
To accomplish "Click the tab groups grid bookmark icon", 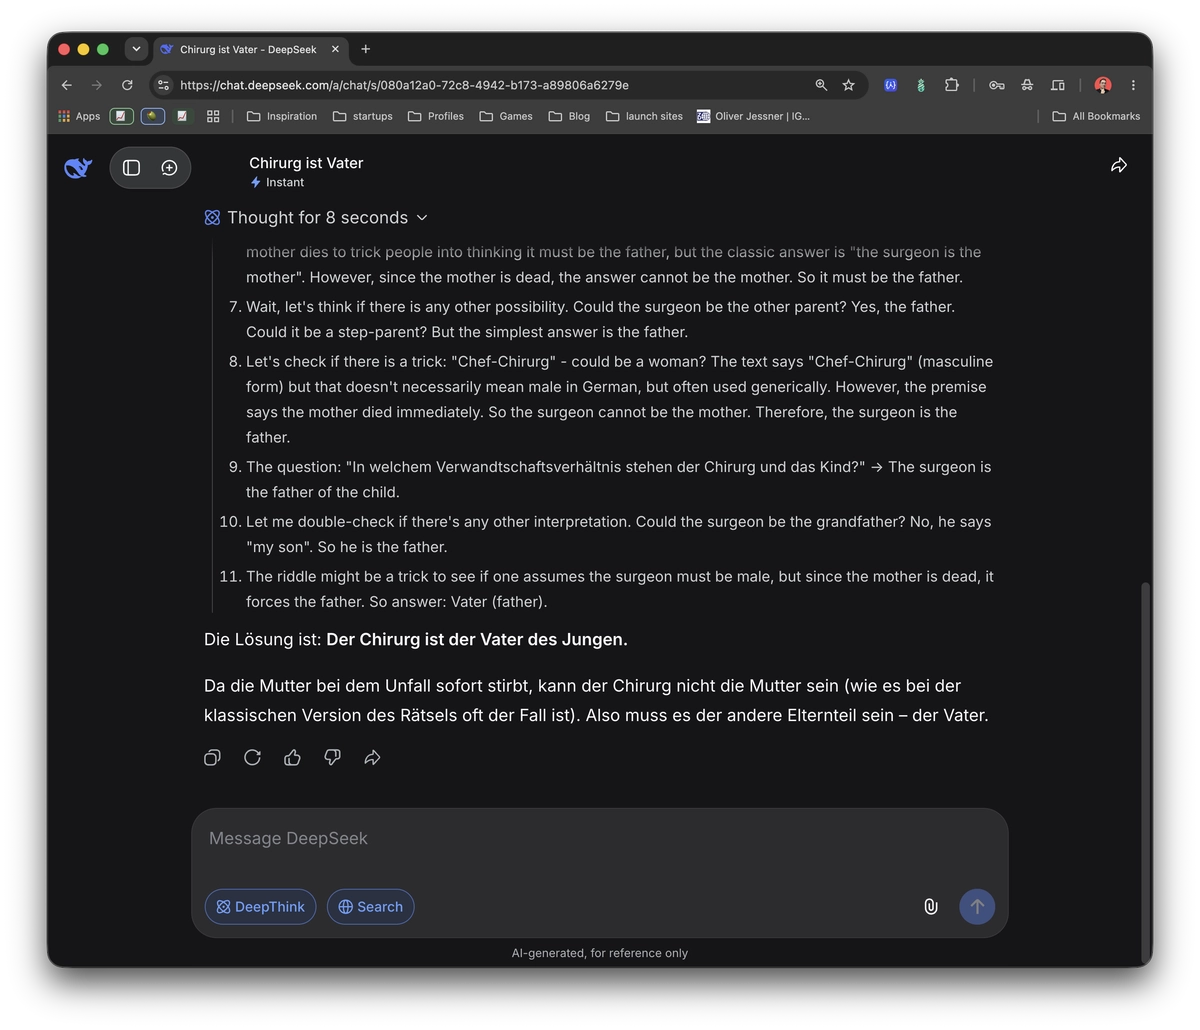I will (x=213, y=116).
